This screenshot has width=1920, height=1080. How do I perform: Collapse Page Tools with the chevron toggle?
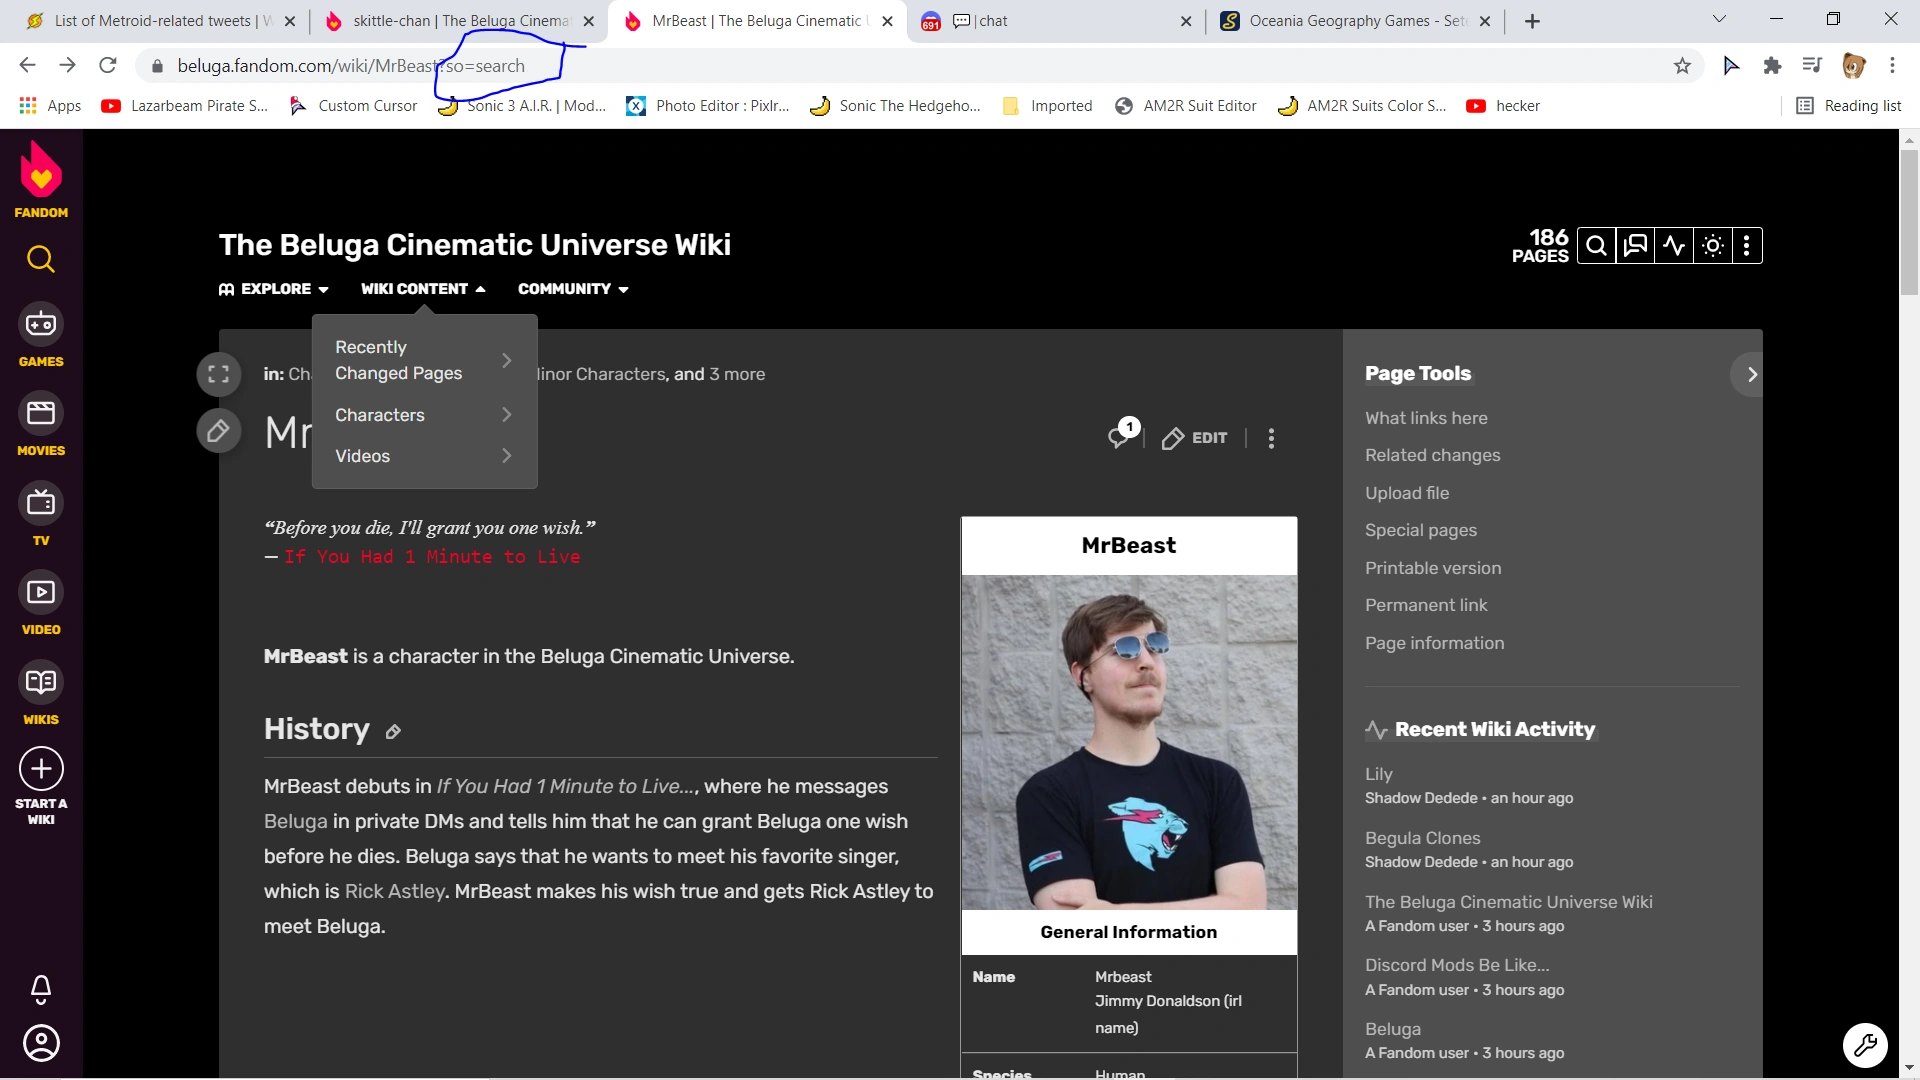pyautogui.click(x=1751, y=374)
